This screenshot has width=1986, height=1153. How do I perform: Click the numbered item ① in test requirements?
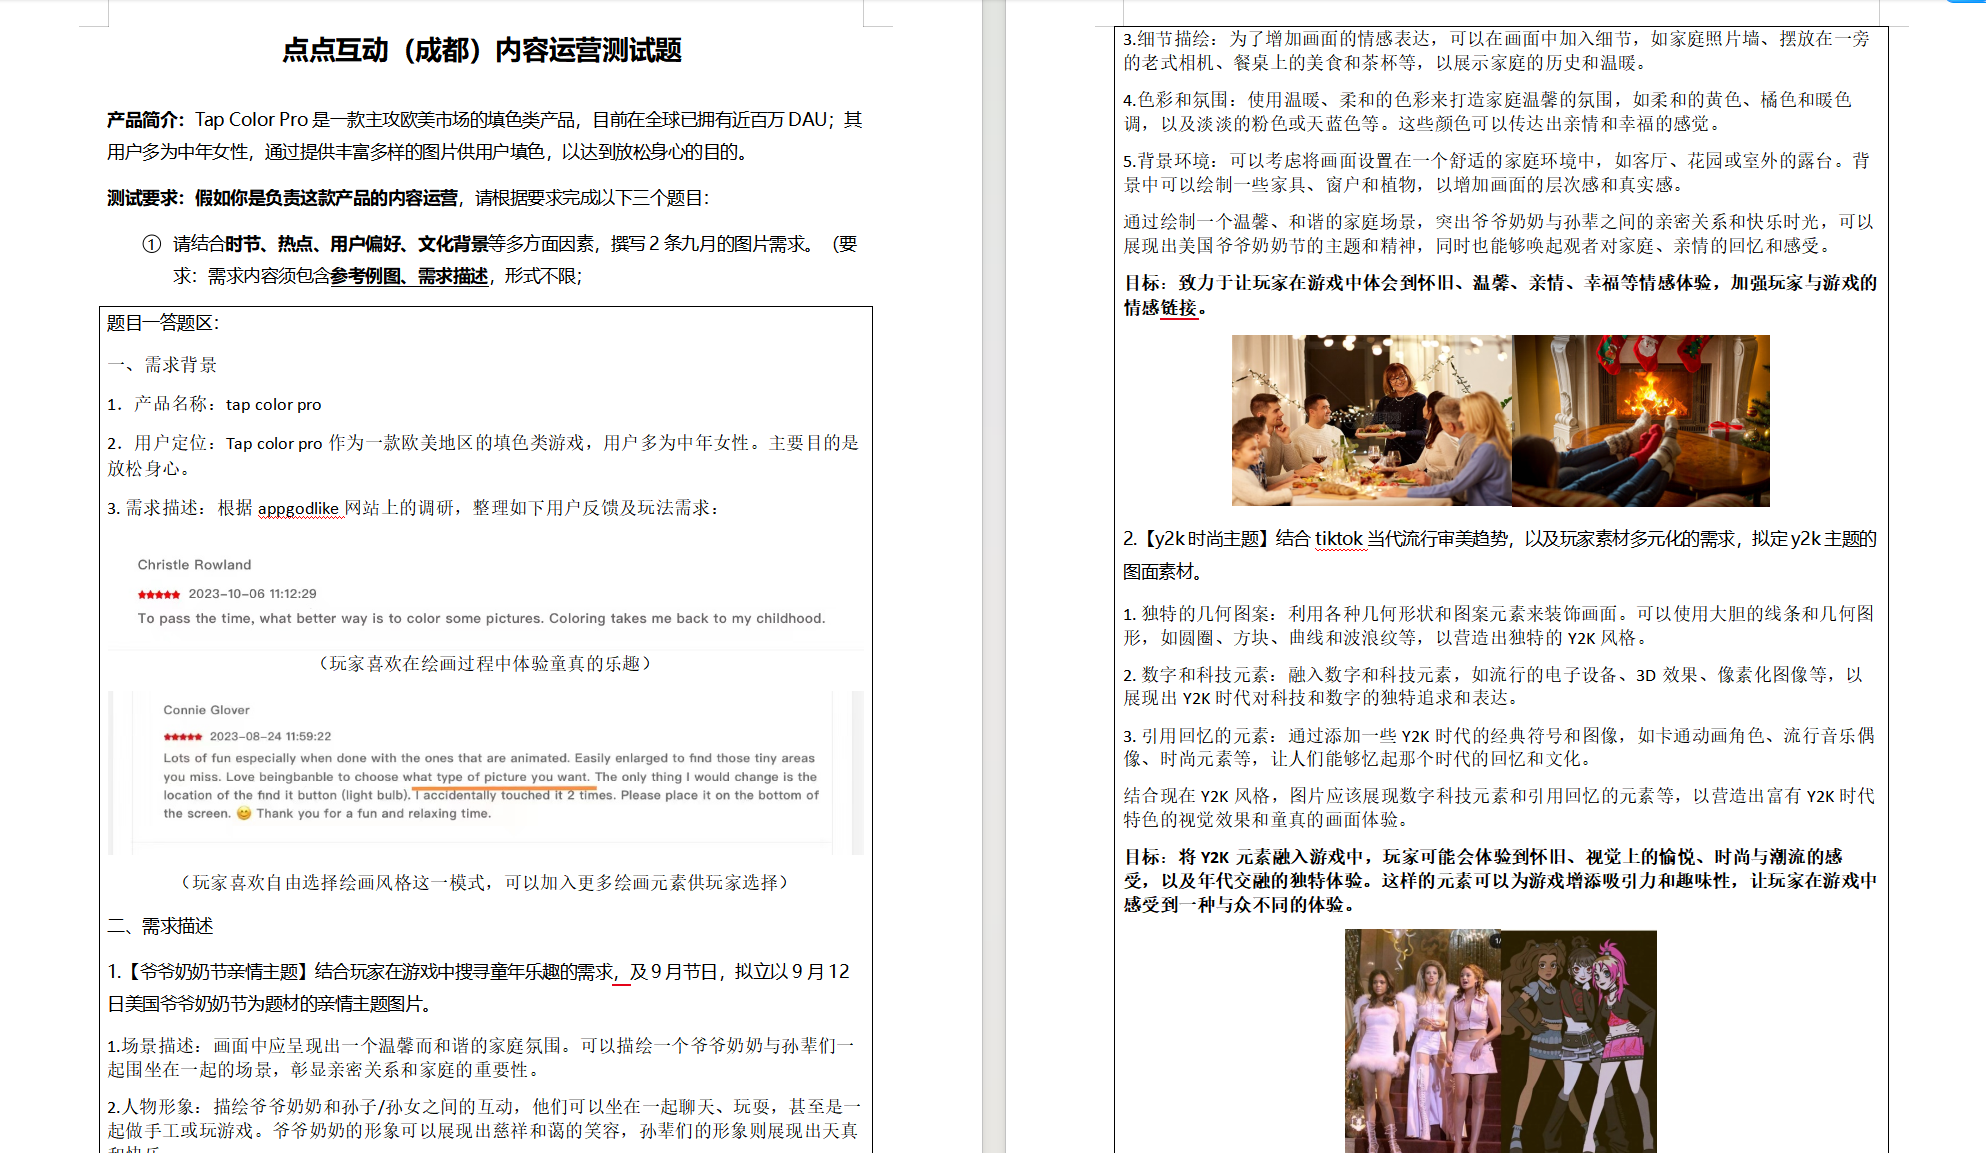[151, 243]
